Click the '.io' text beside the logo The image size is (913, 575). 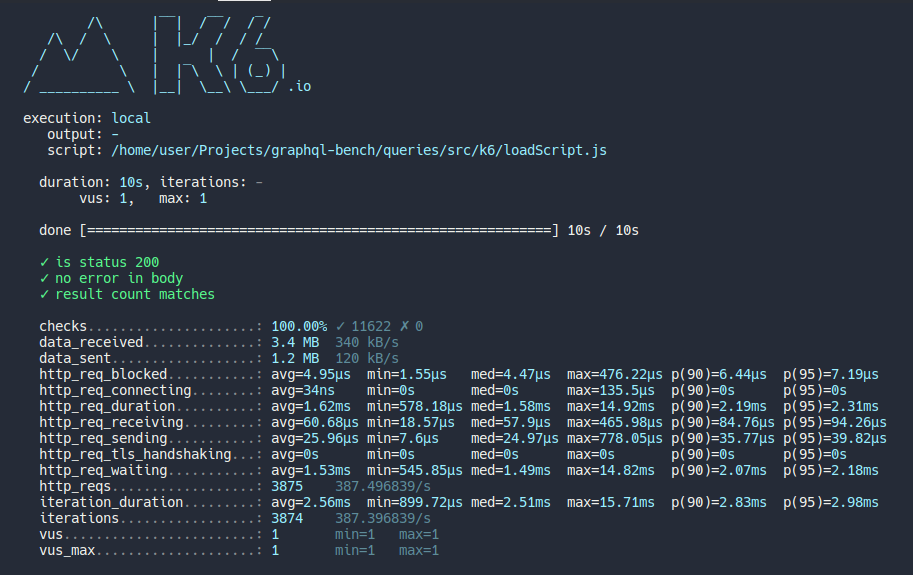pos(299,87)
